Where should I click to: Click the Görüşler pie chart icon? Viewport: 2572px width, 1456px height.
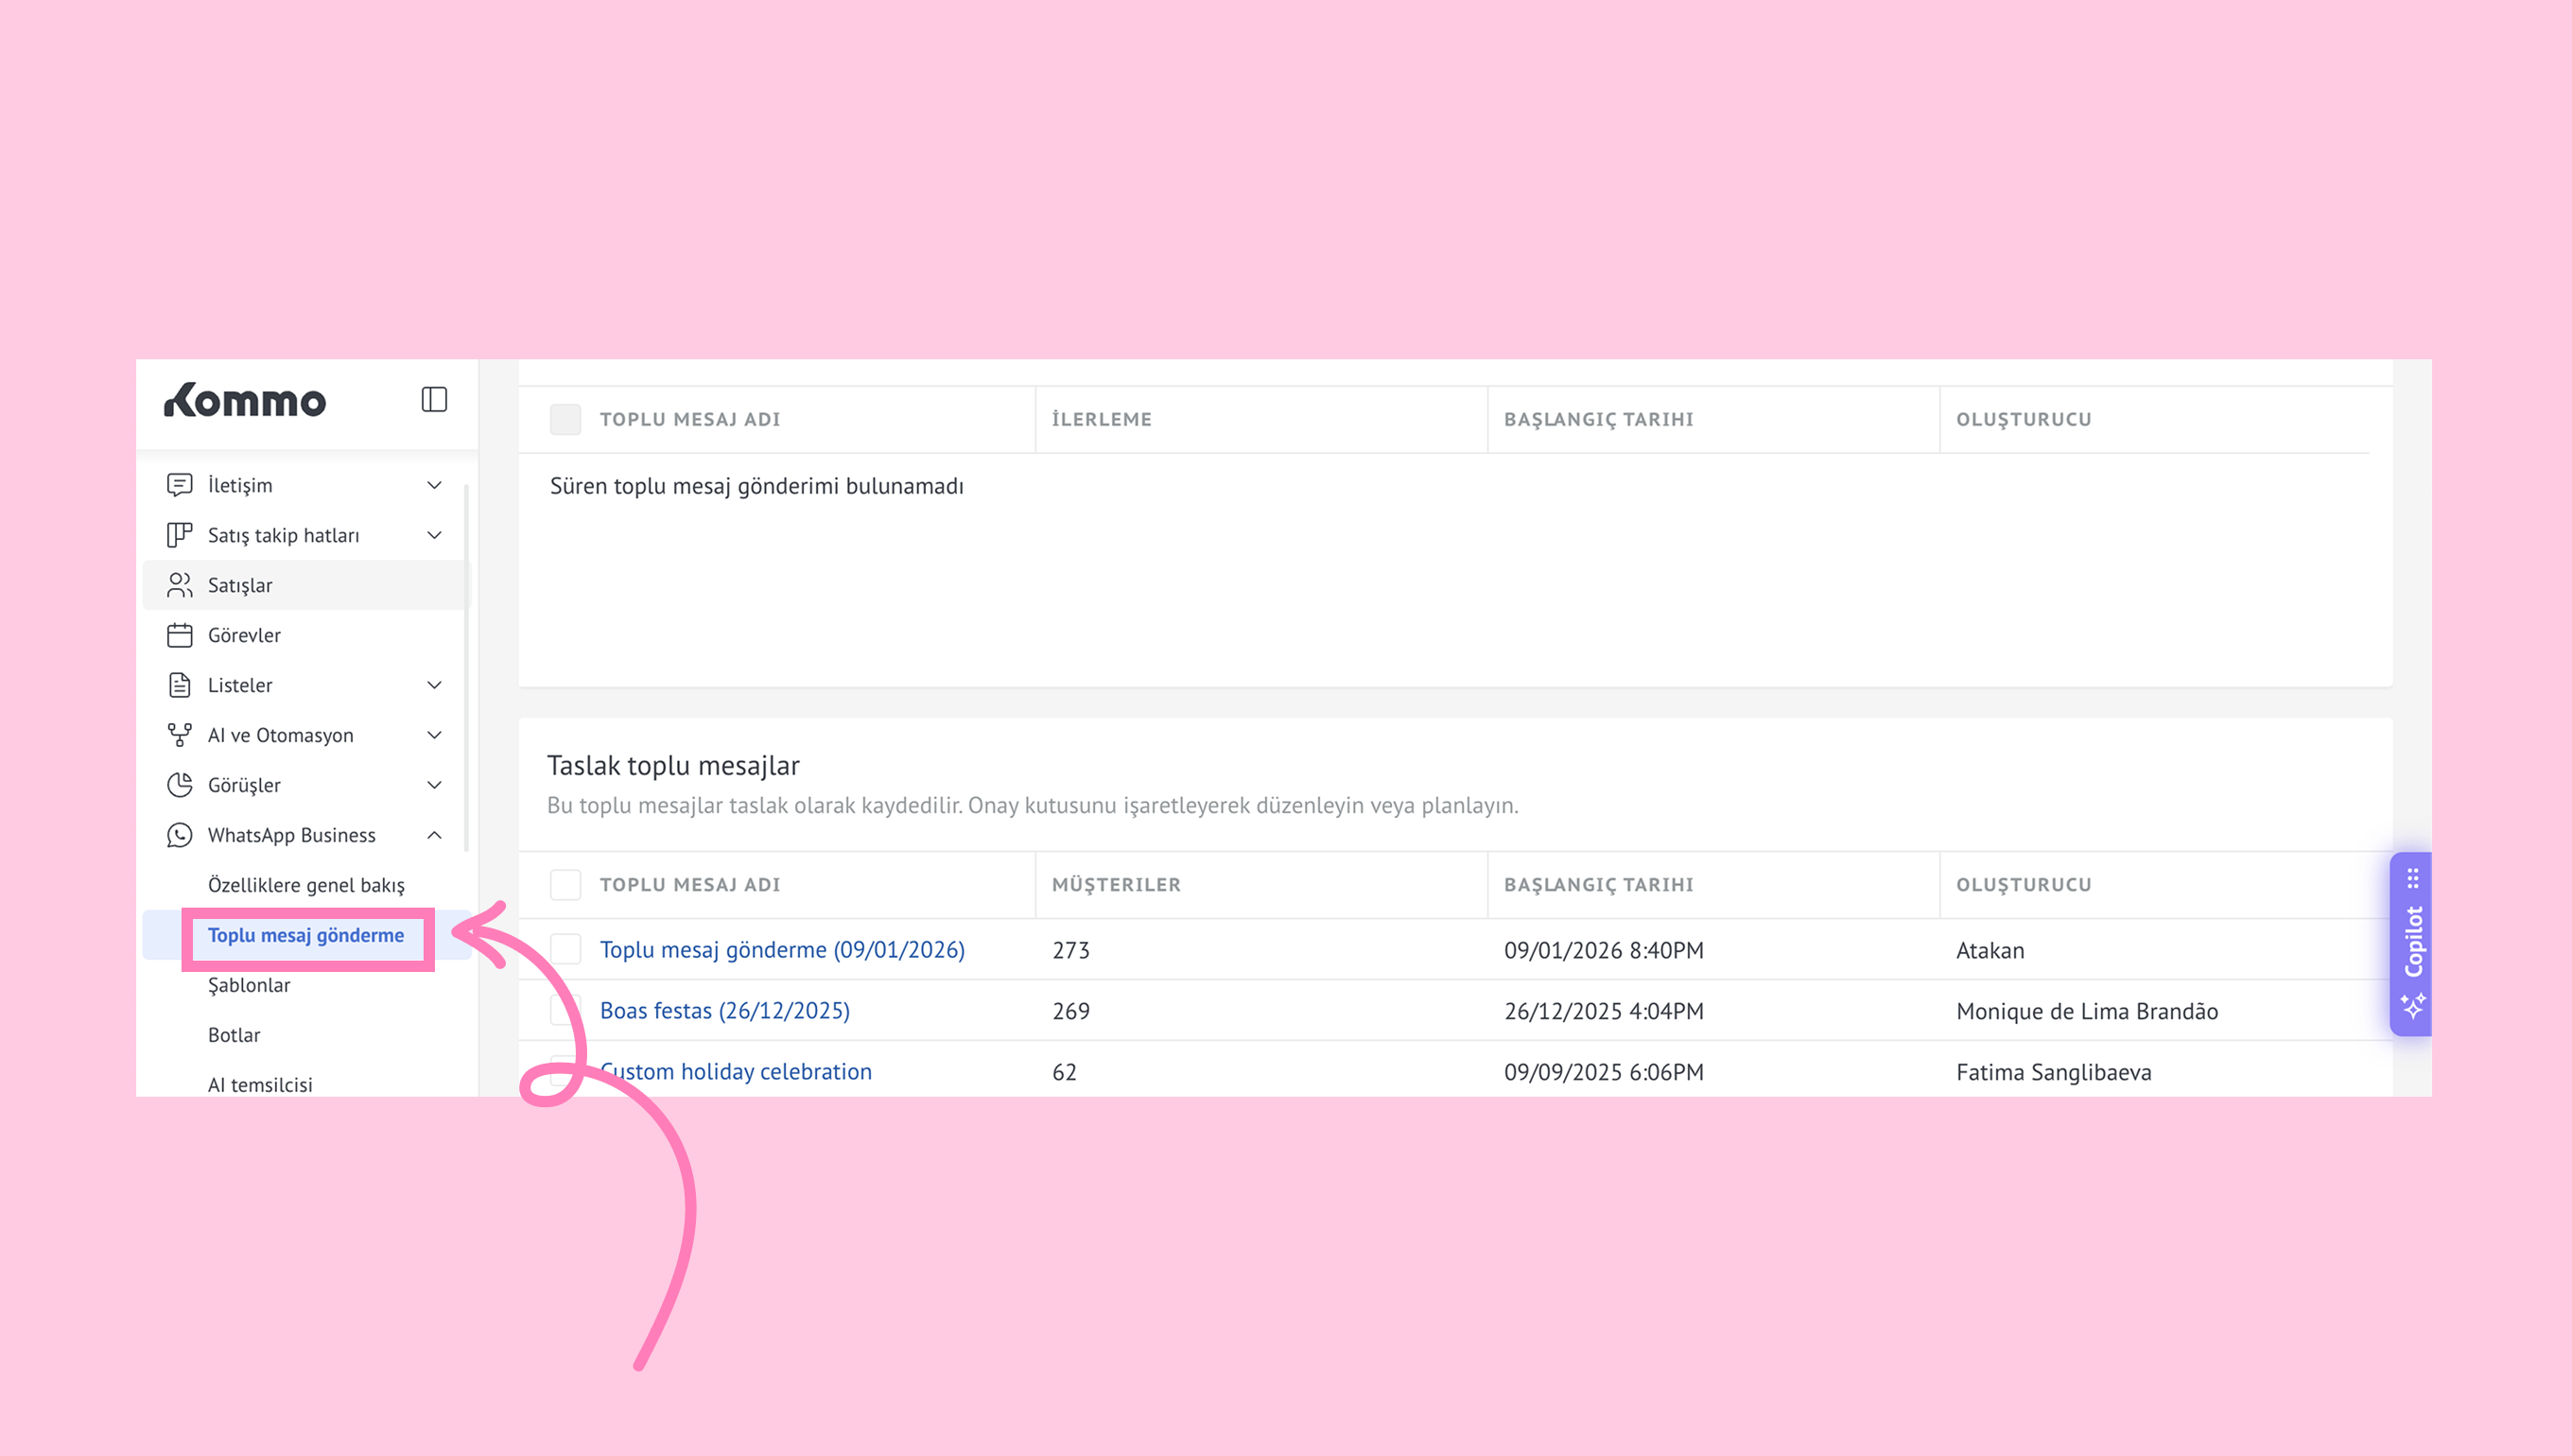pos(180,785)
